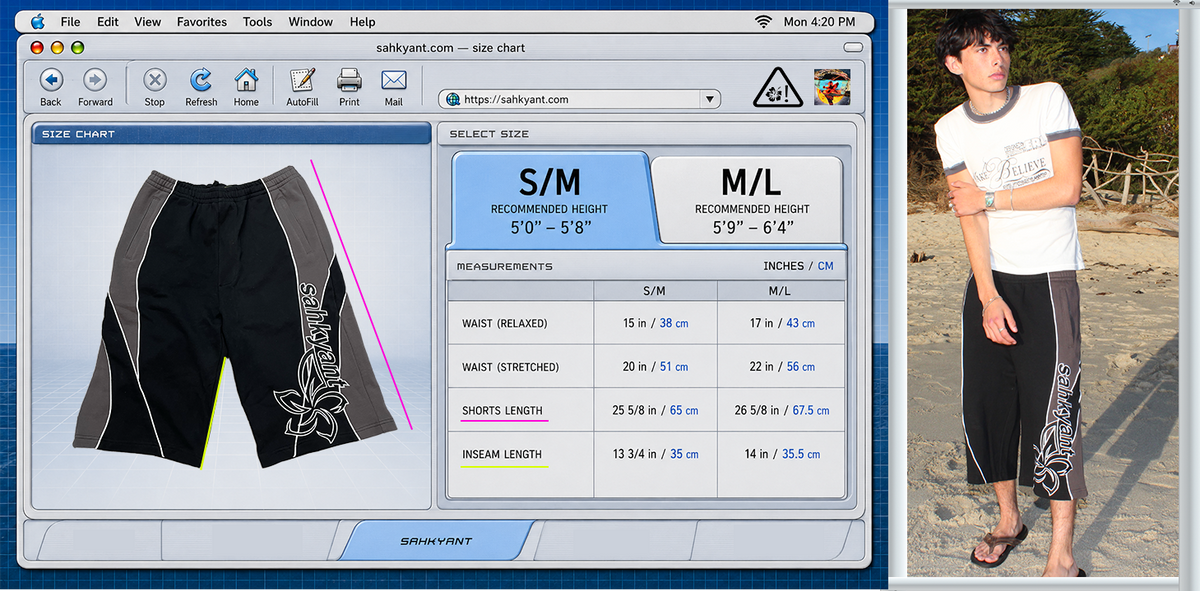
Task: Click the globe icon in the address bar
Action: 453,99
